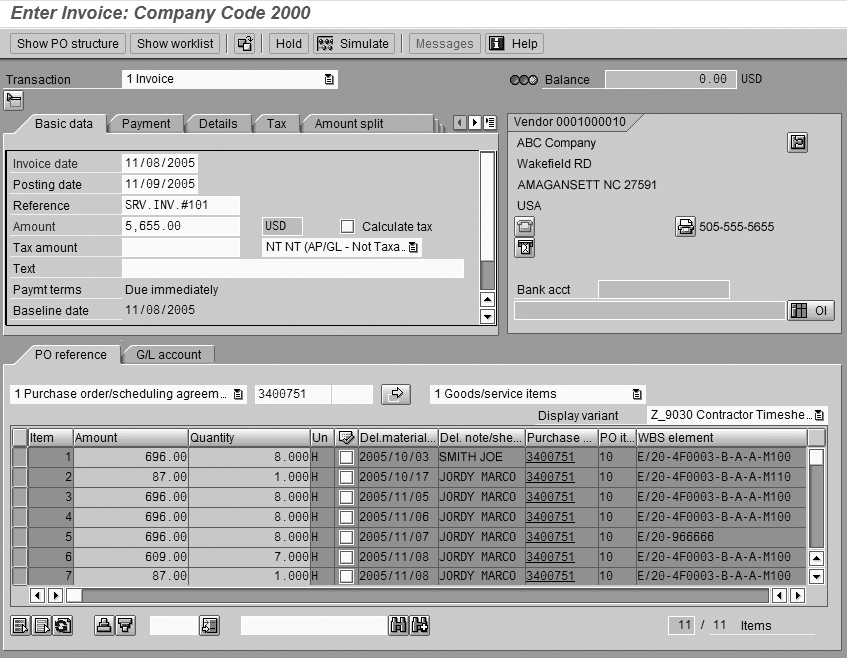Viewport: 847px width, 658px height.
Task: Click the fax icon beside 505-555-5655
Action: click(x=685, y=227)
